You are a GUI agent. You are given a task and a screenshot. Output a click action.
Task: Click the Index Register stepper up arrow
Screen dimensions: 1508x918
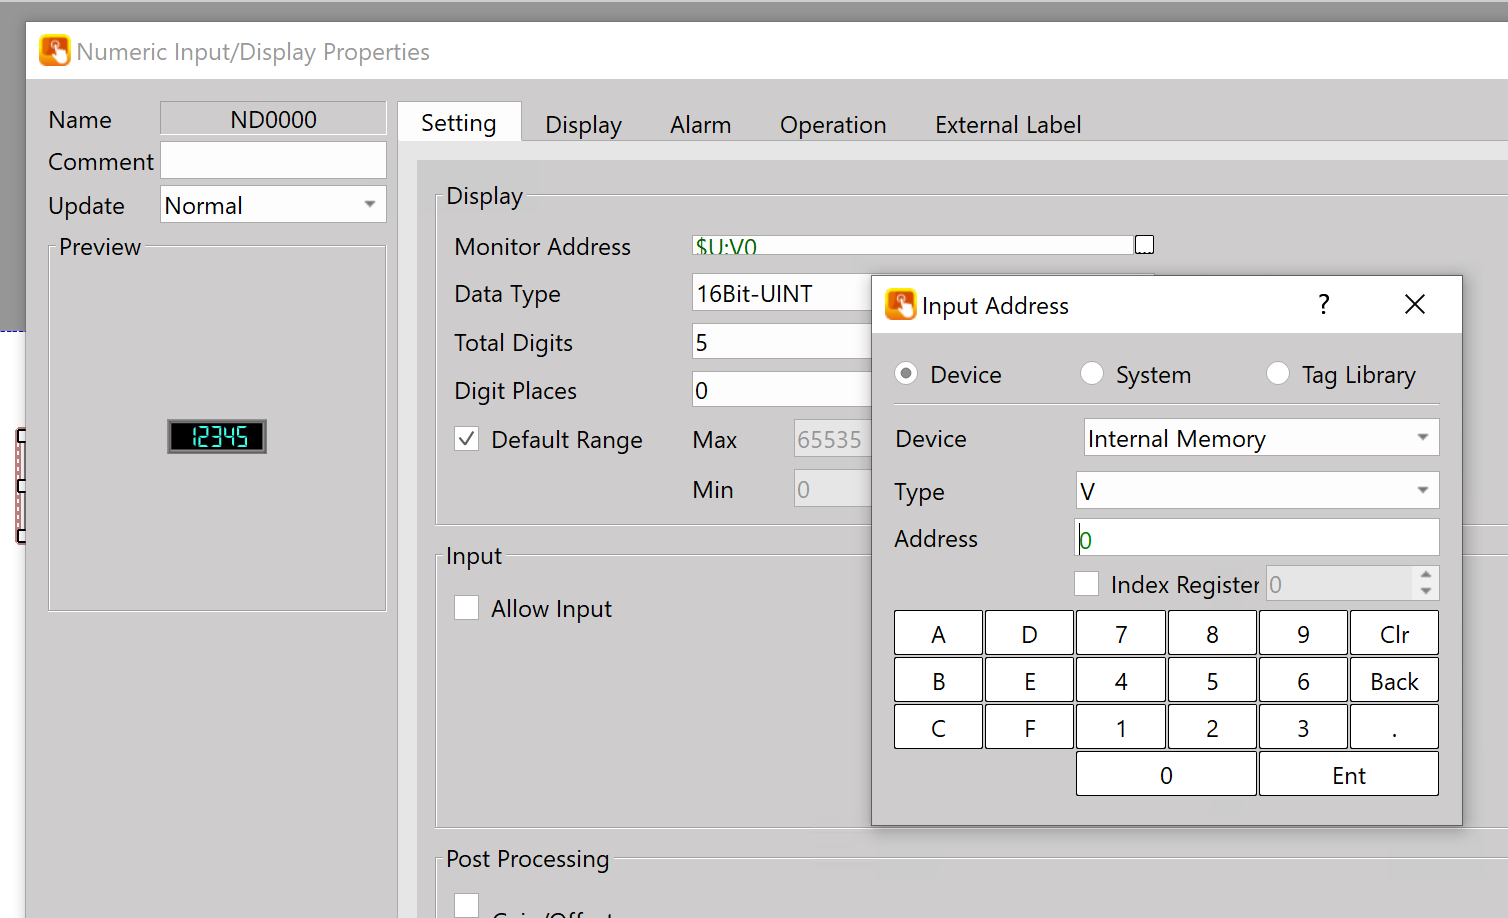(x=1426, y=575)
